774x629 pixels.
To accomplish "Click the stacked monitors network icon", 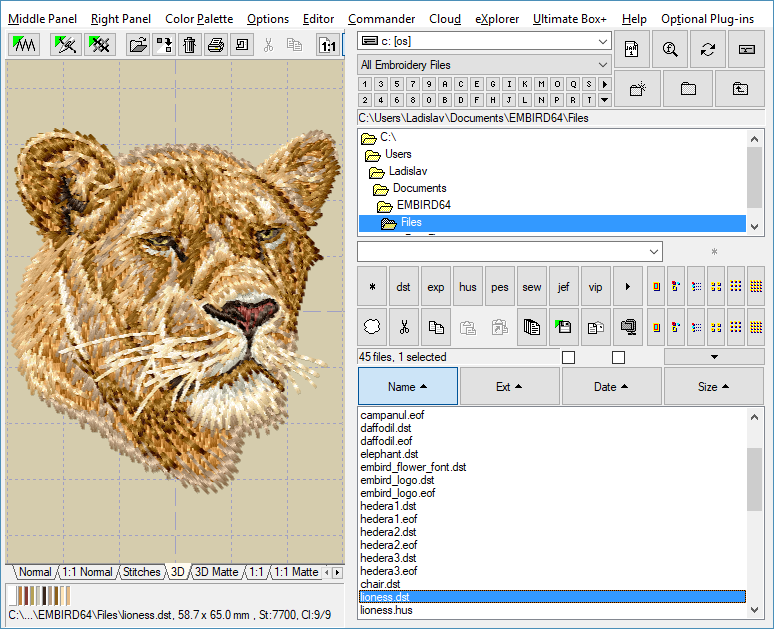I will 628,327.
